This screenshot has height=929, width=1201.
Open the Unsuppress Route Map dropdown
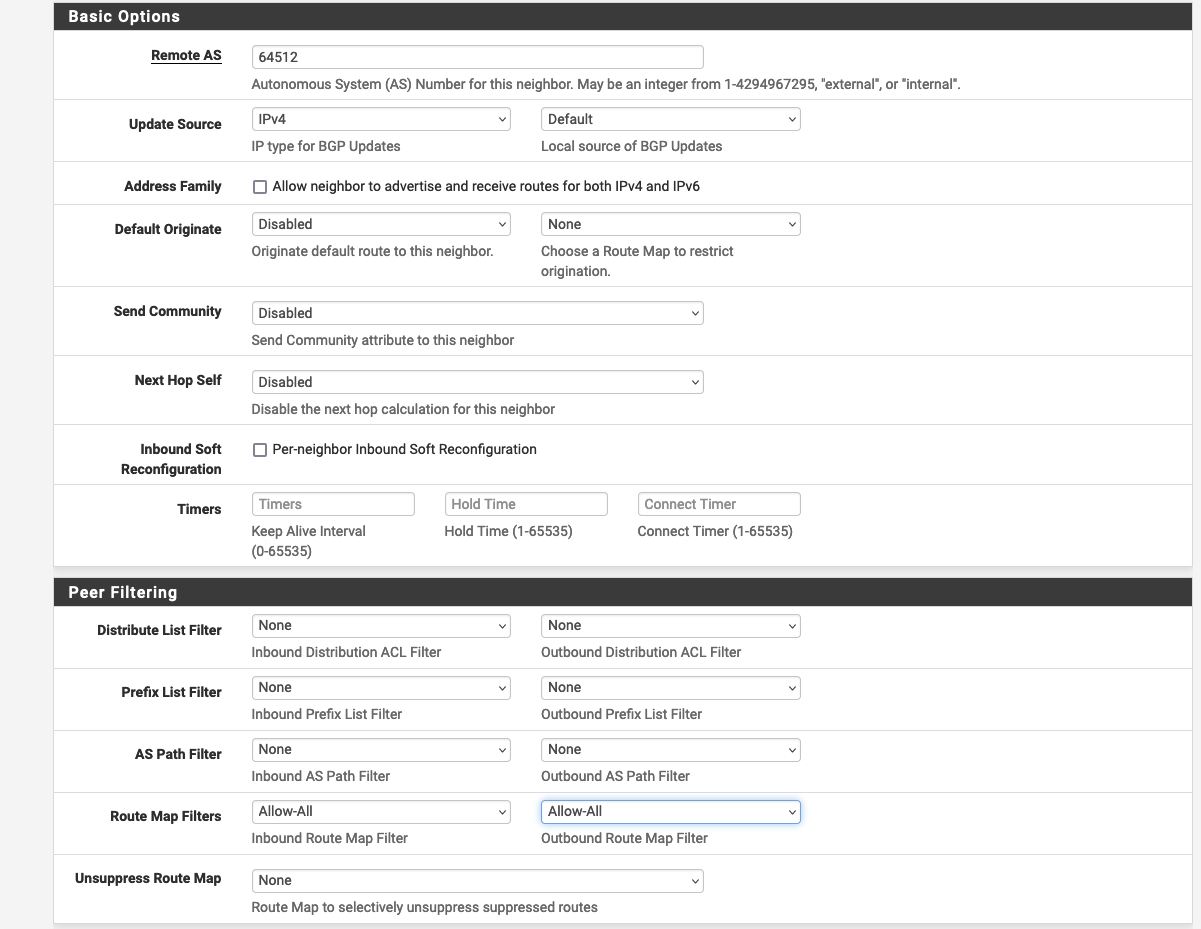point(477,880)
